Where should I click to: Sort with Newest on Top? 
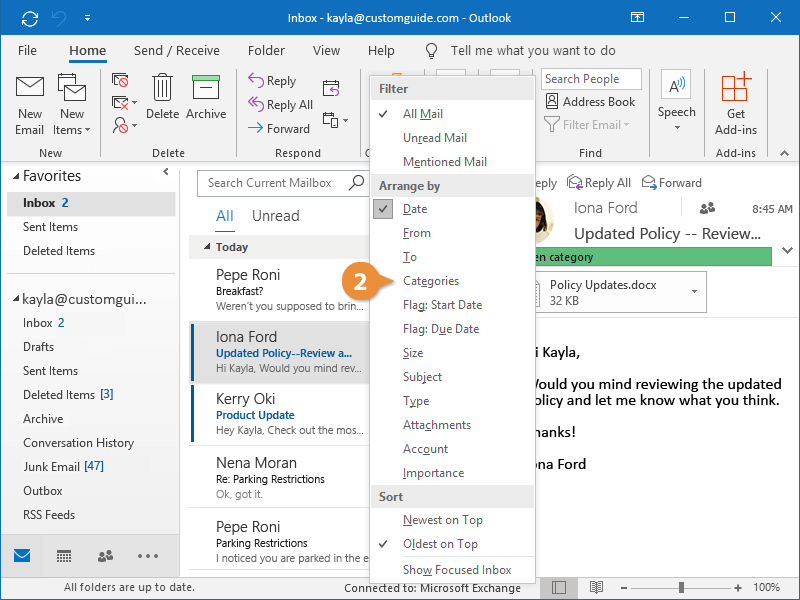(x=452, y=520)
